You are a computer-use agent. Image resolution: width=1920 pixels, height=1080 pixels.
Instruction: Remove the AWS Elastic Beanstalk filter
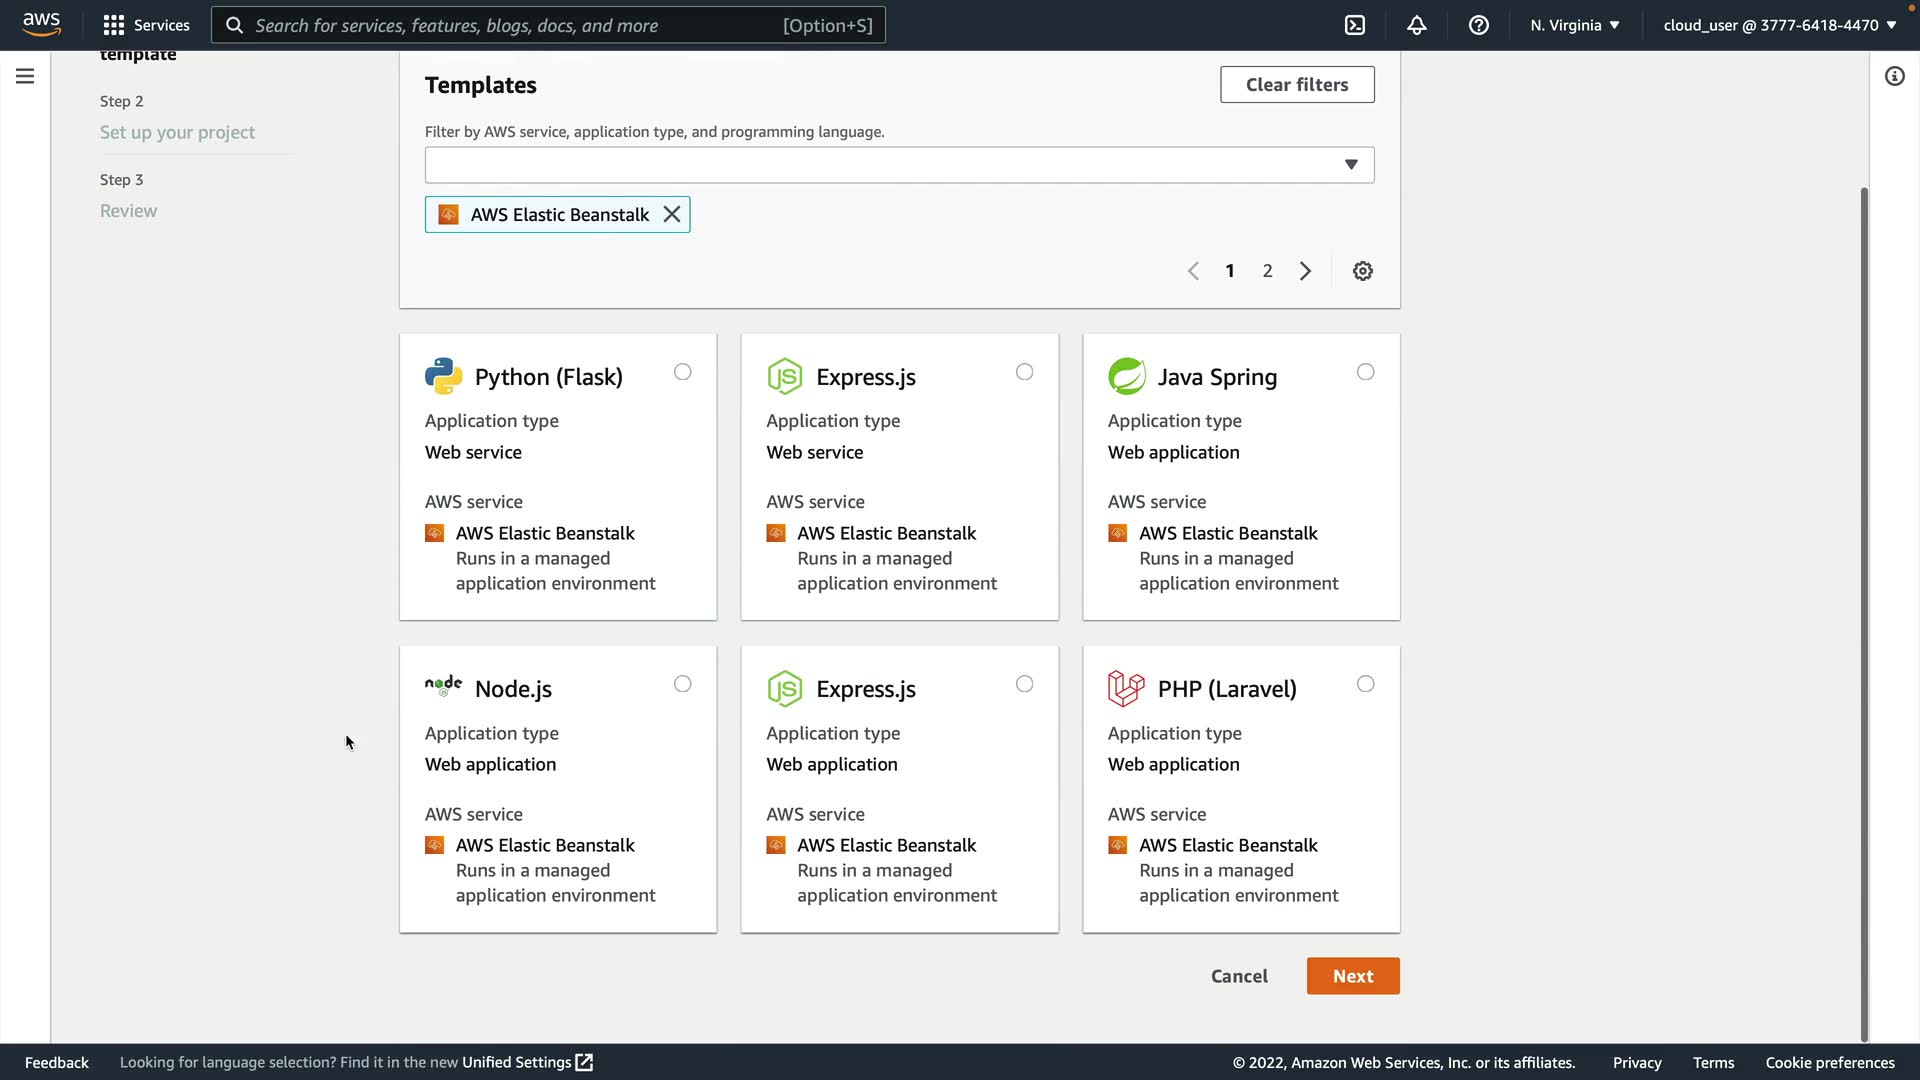(x=672, y=214)
